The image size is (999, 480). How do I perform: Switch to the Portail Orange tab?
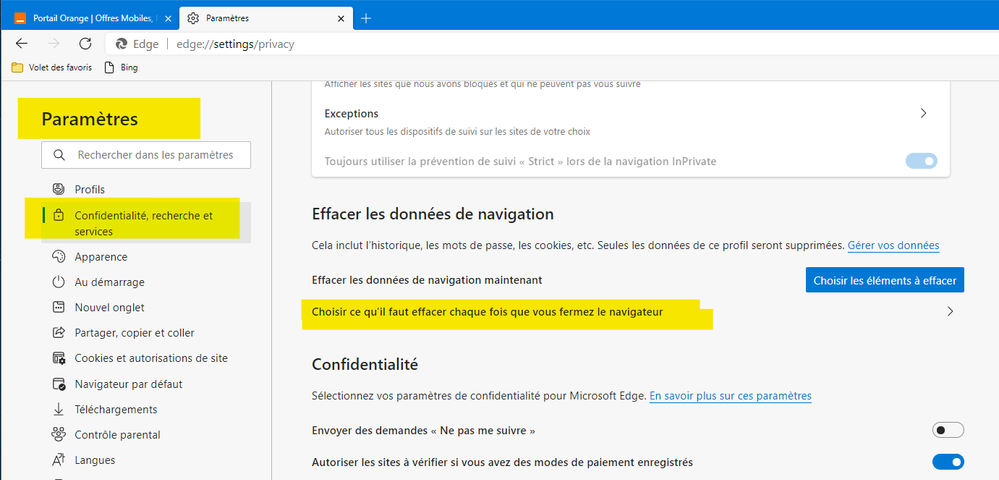click(x=93, y=18)
